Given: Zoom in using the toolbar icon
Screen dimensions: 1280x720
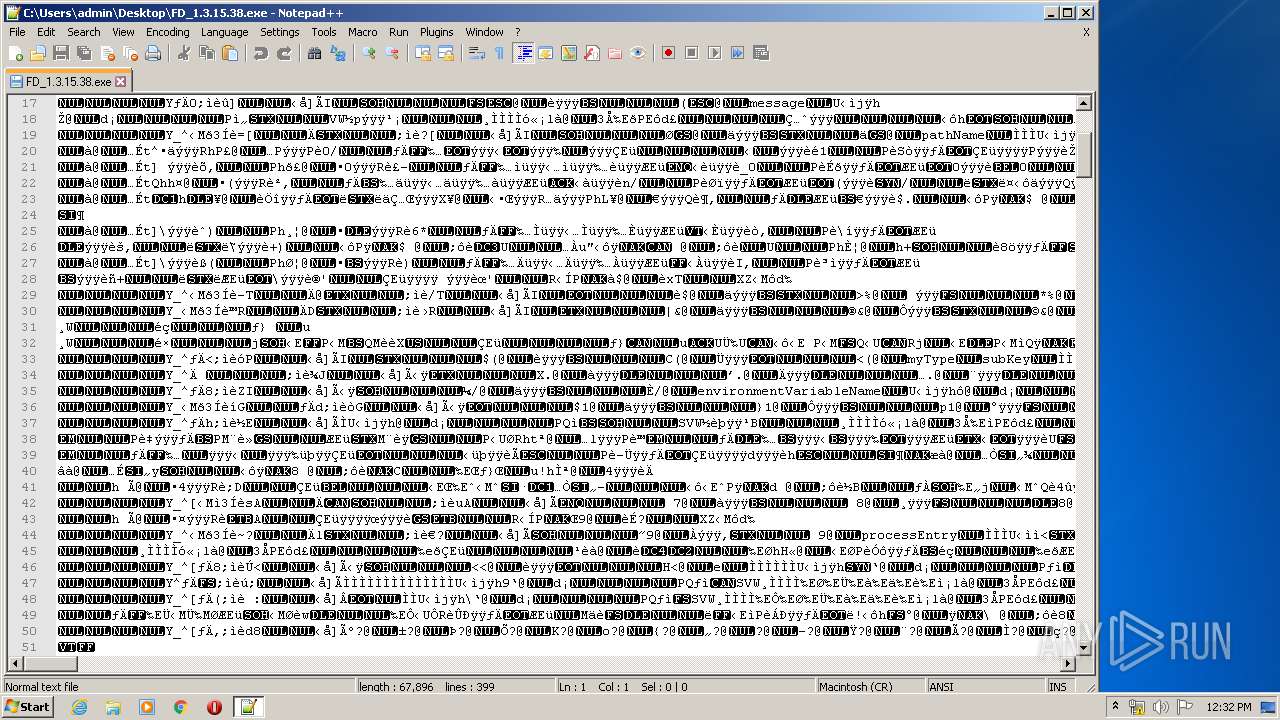Looking at the screenshot, I should click(369, 53).
